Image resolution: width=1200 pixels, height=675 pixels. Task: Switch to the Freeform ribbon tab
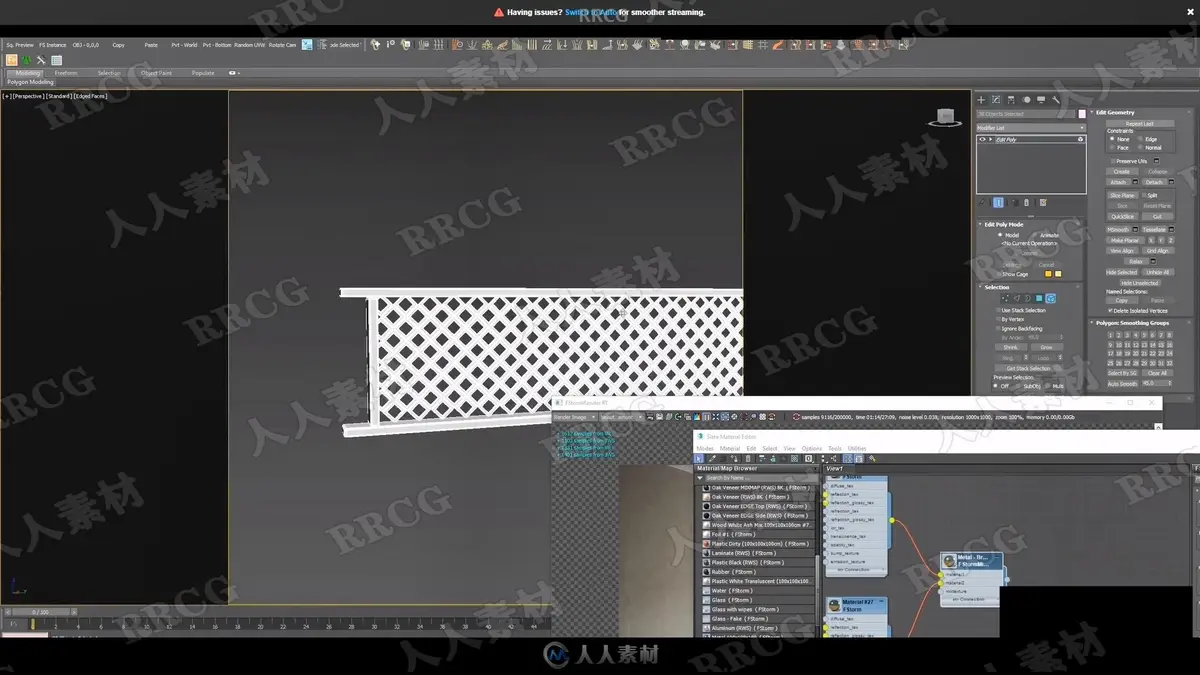click(x=66, y=73)
